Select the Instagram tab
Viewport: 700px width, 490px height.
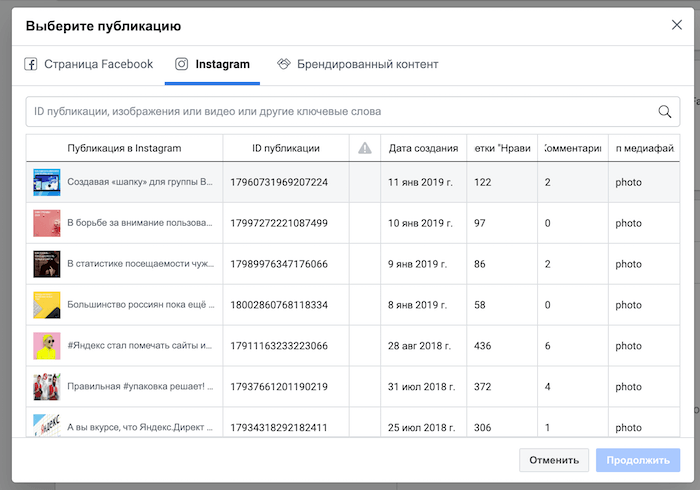click(212, 64)
